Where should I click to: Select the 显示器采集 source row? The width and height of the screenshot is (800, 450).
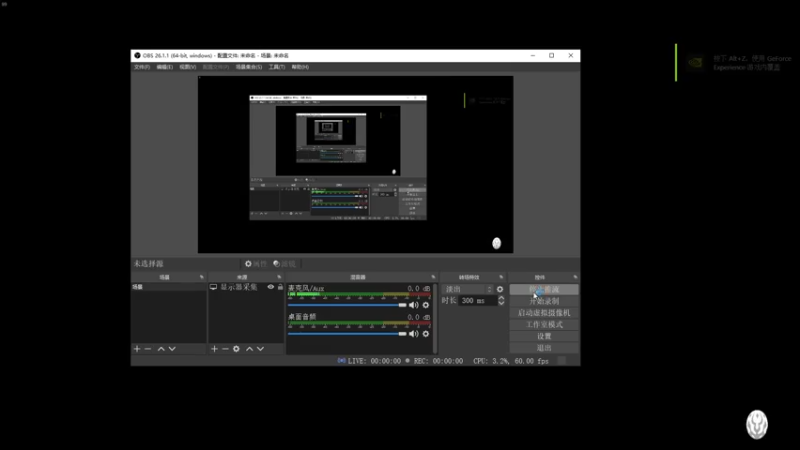click(x=246, y=287)
